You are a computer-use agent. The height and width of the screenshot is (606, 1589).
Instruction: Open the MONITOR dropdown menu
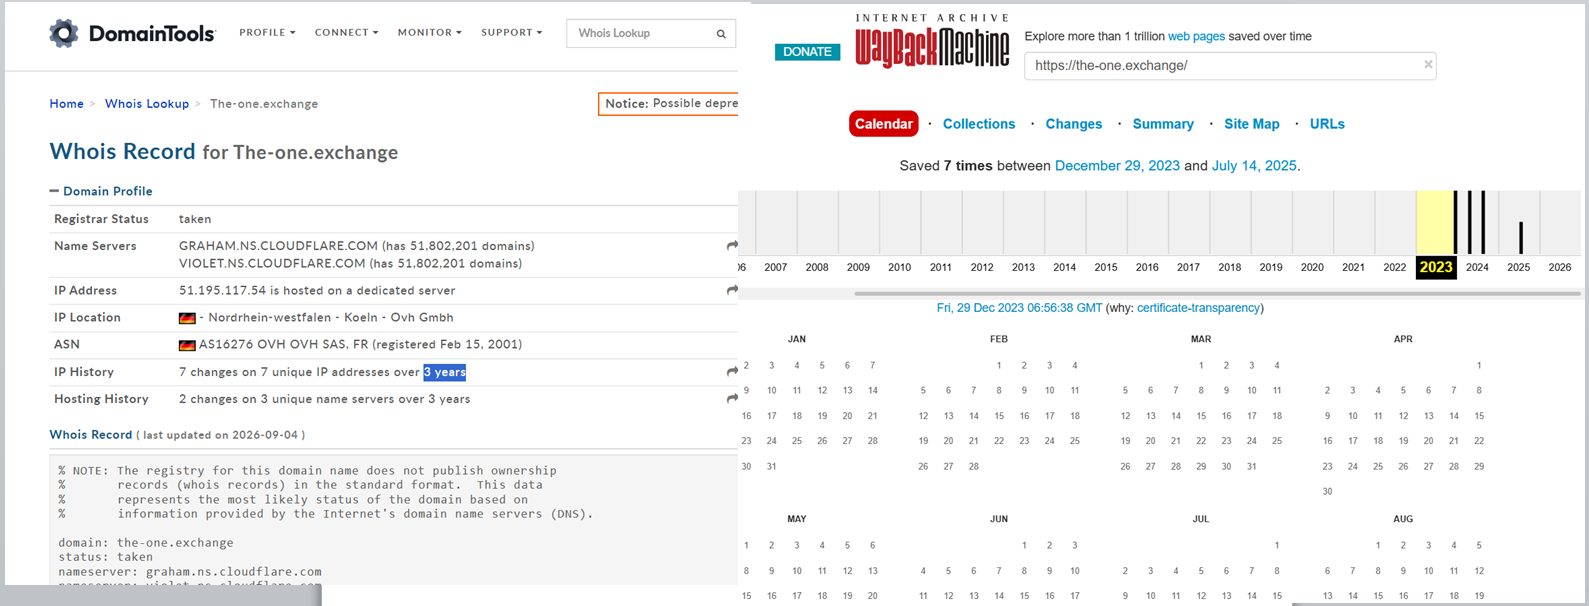click(429, 33)
